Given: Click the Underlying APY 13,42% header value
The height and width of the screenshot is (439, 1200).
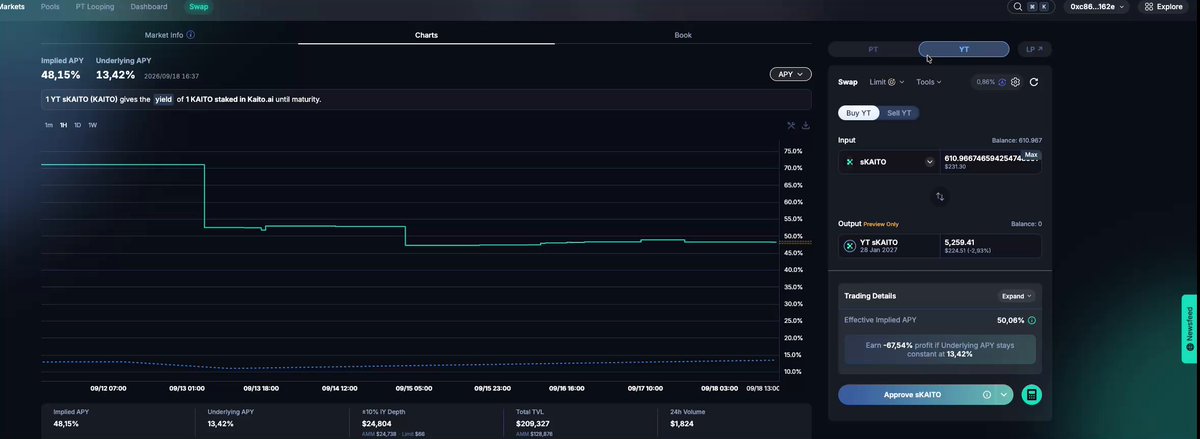Looking at the screenshot, I should [x=116, y=75].
